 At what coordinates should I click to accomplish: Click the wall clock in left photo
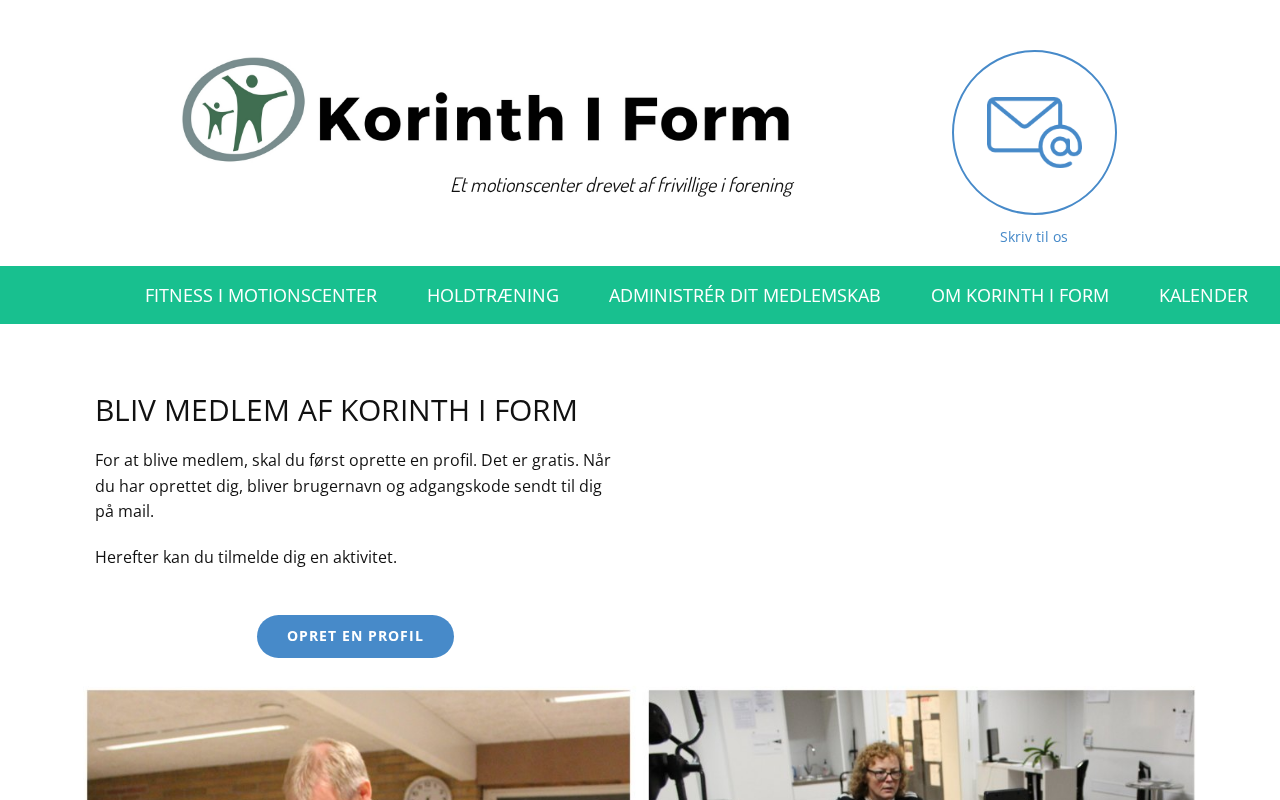coord(428,788)
